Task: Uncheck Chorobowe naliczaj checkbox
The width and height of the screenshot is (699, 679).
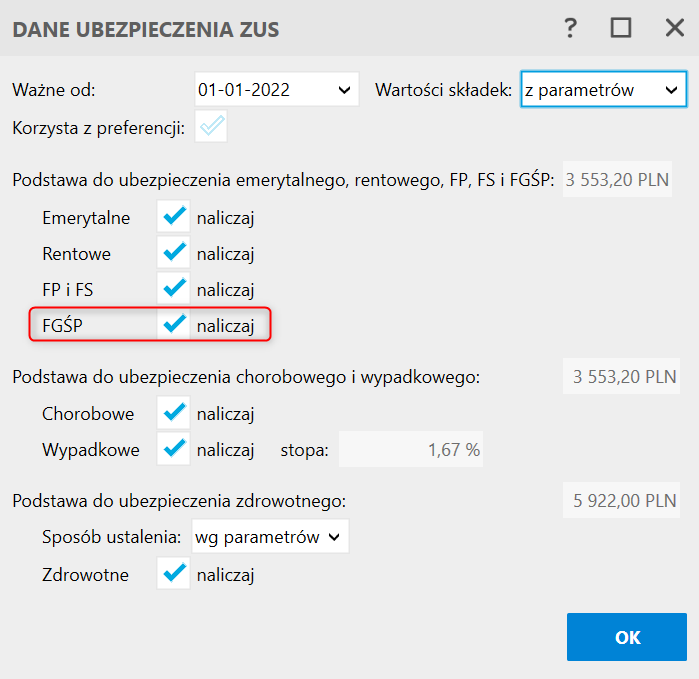Action: pos(175,413)
